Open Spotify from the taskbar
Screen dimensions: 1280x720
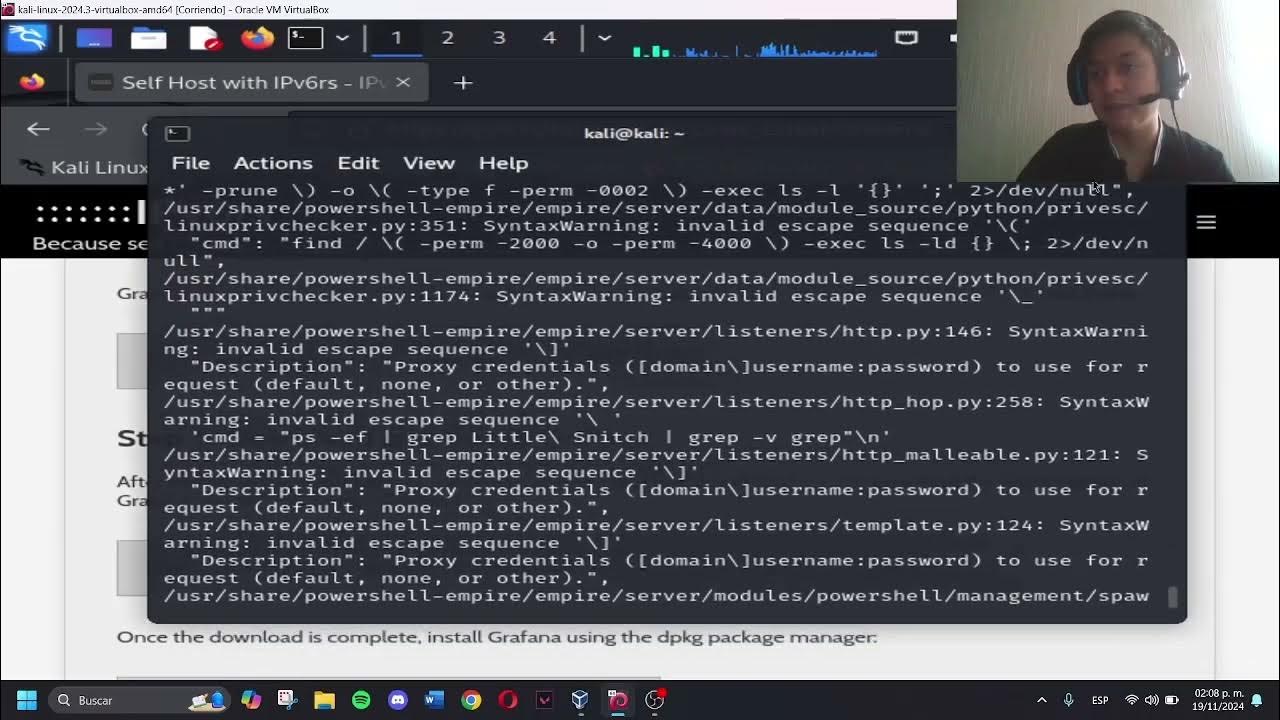click(361, 700)
